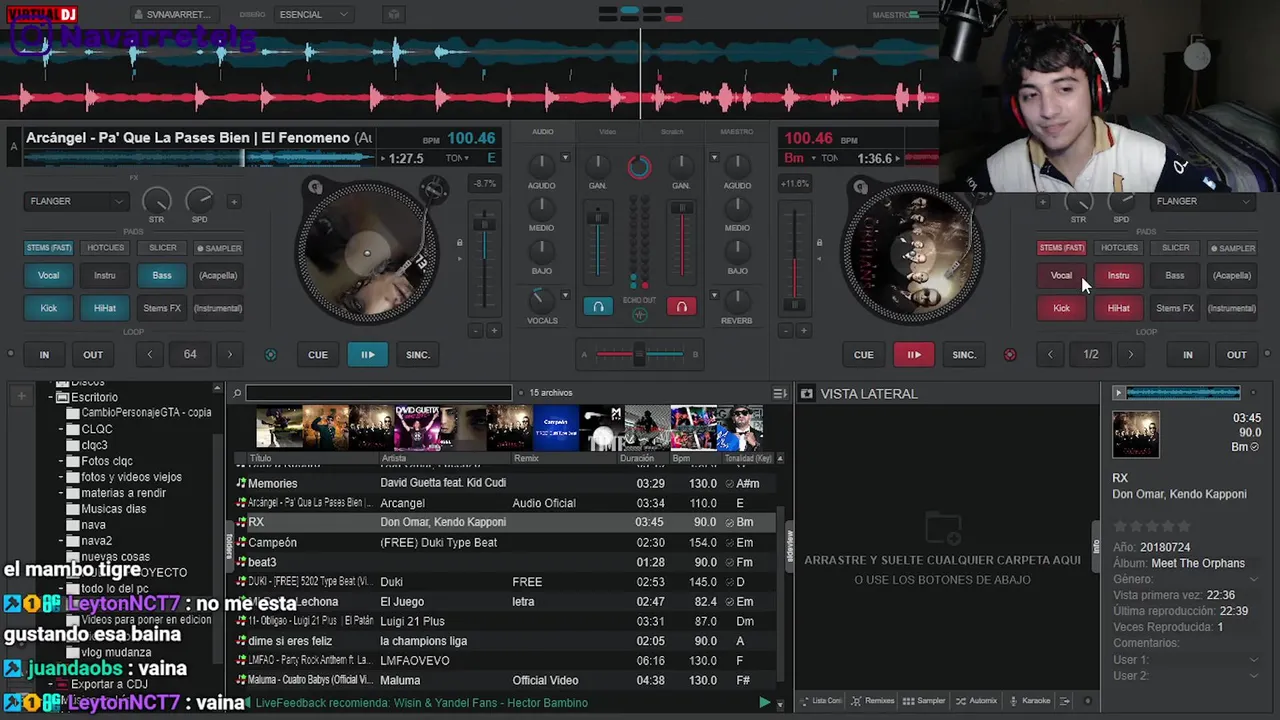Image resolution: width=1280 pixels, height=720 pixels.
Task: Halve left deck loop size arrow
Action: point(150,355)
